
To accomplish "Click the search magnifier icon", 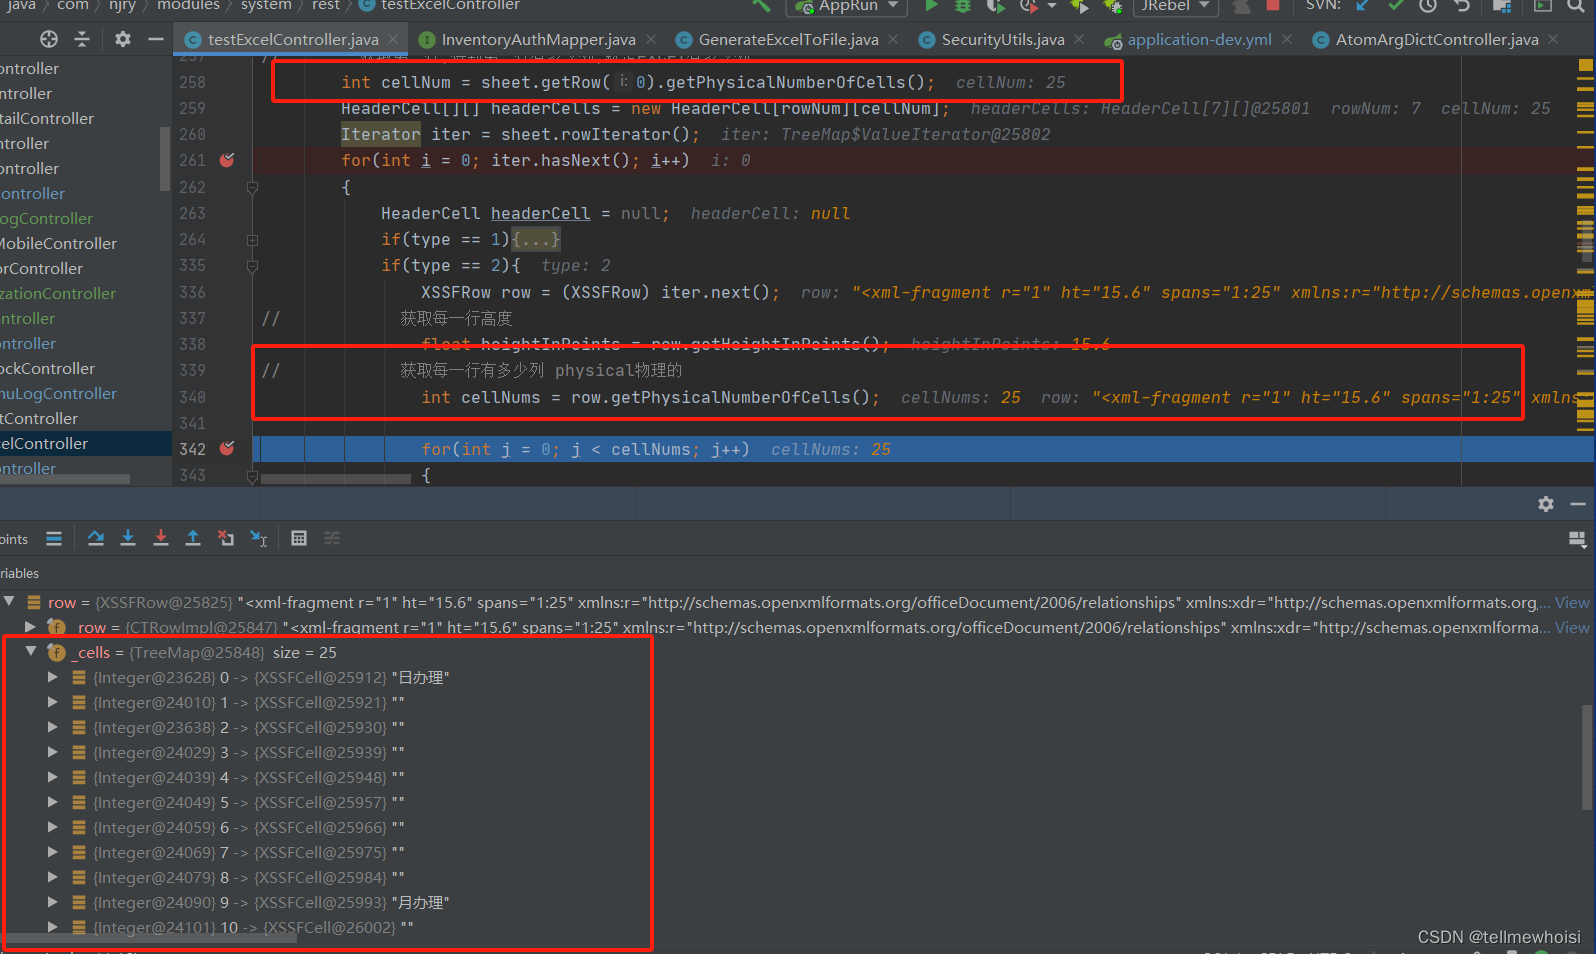I will [1576, 6].
